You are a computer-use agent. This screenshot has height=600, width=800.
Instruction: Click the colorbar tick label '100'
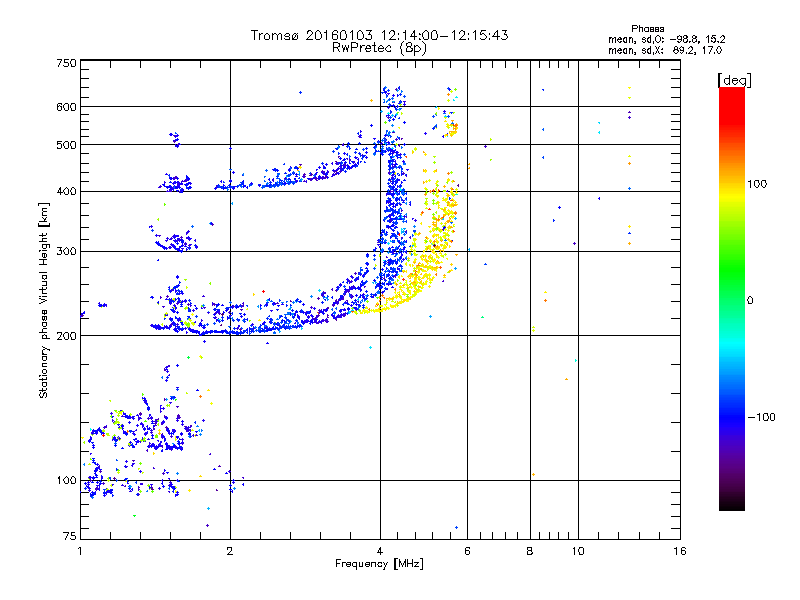[x=757, y=184]
